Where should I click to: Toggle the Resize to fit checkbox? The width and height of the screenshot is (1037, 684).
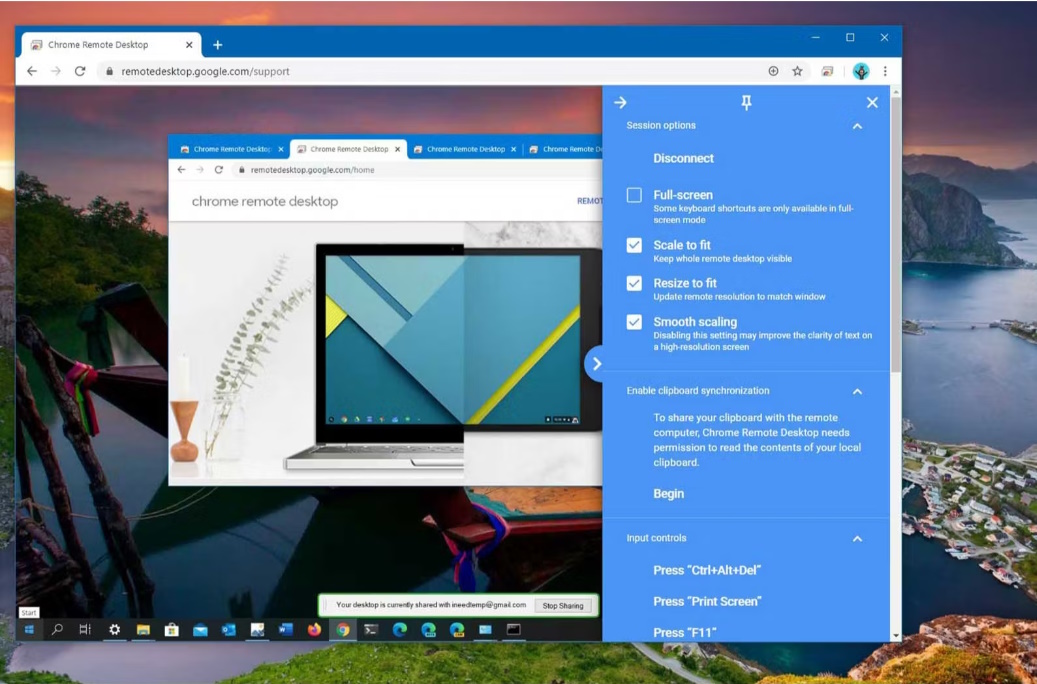[x=634, y=283]
